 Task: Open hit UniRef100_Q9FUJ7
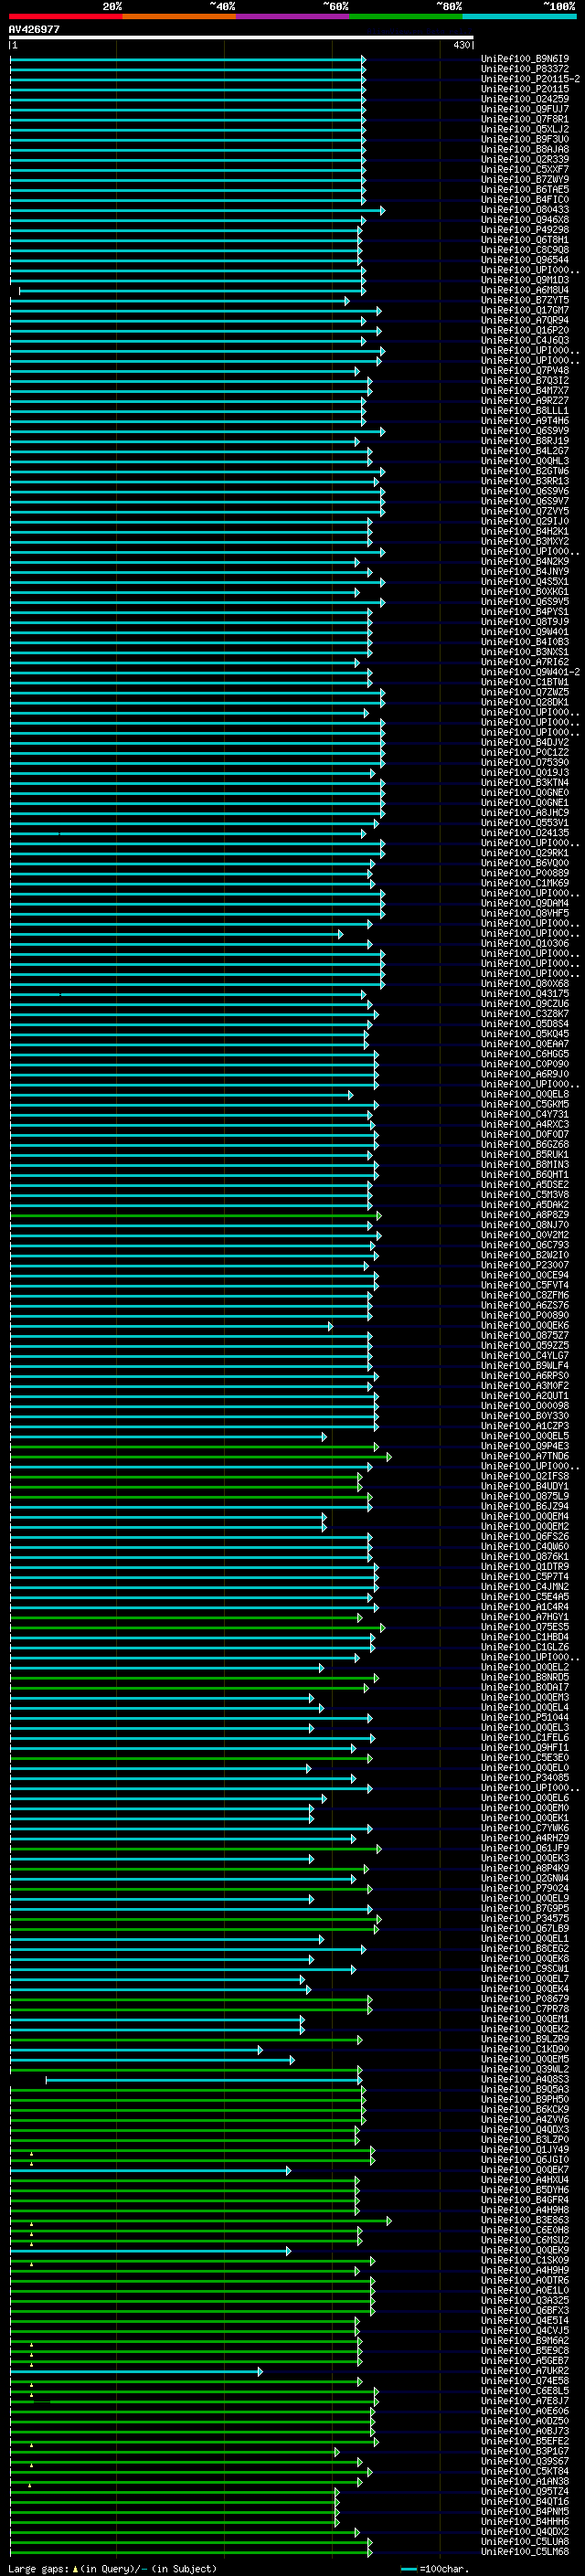pyautogui.click(x=525, y=109)
